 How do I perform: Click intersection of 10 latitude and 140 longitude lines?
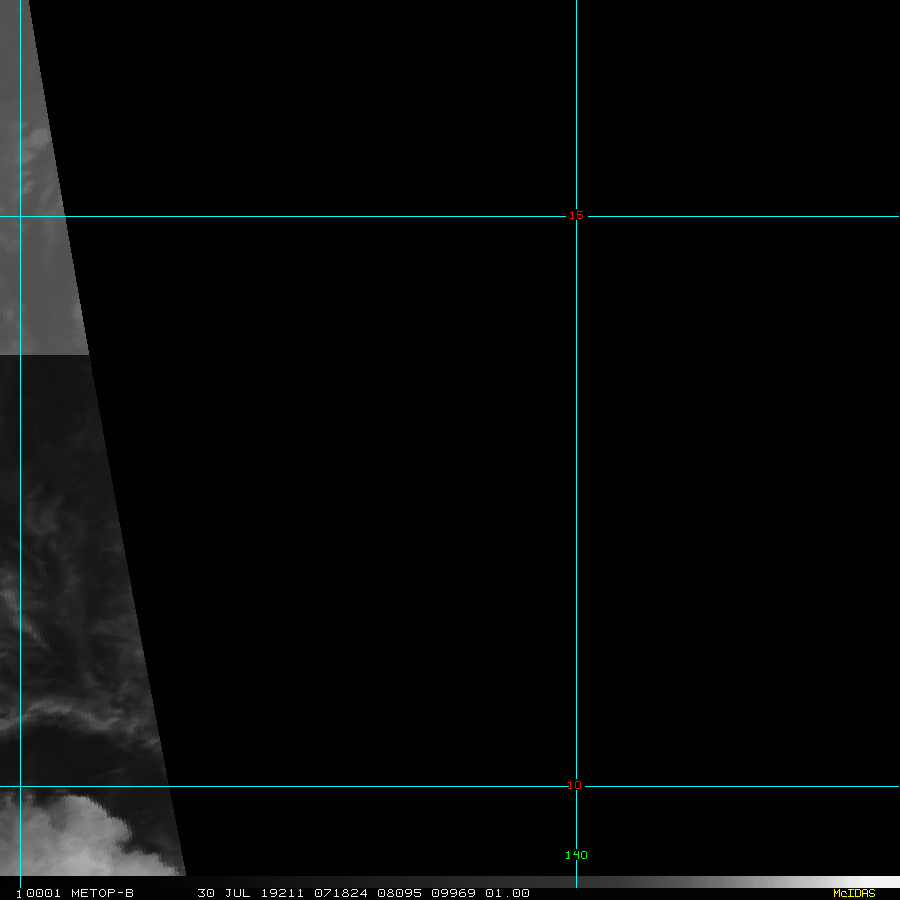tap(576, 786)
